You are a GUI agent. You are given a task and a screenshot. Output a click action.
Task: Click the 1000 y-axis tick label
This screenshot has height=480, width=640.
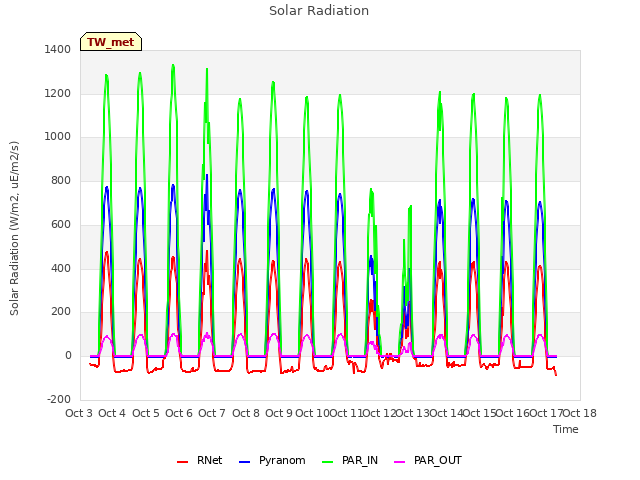(58, 137)
